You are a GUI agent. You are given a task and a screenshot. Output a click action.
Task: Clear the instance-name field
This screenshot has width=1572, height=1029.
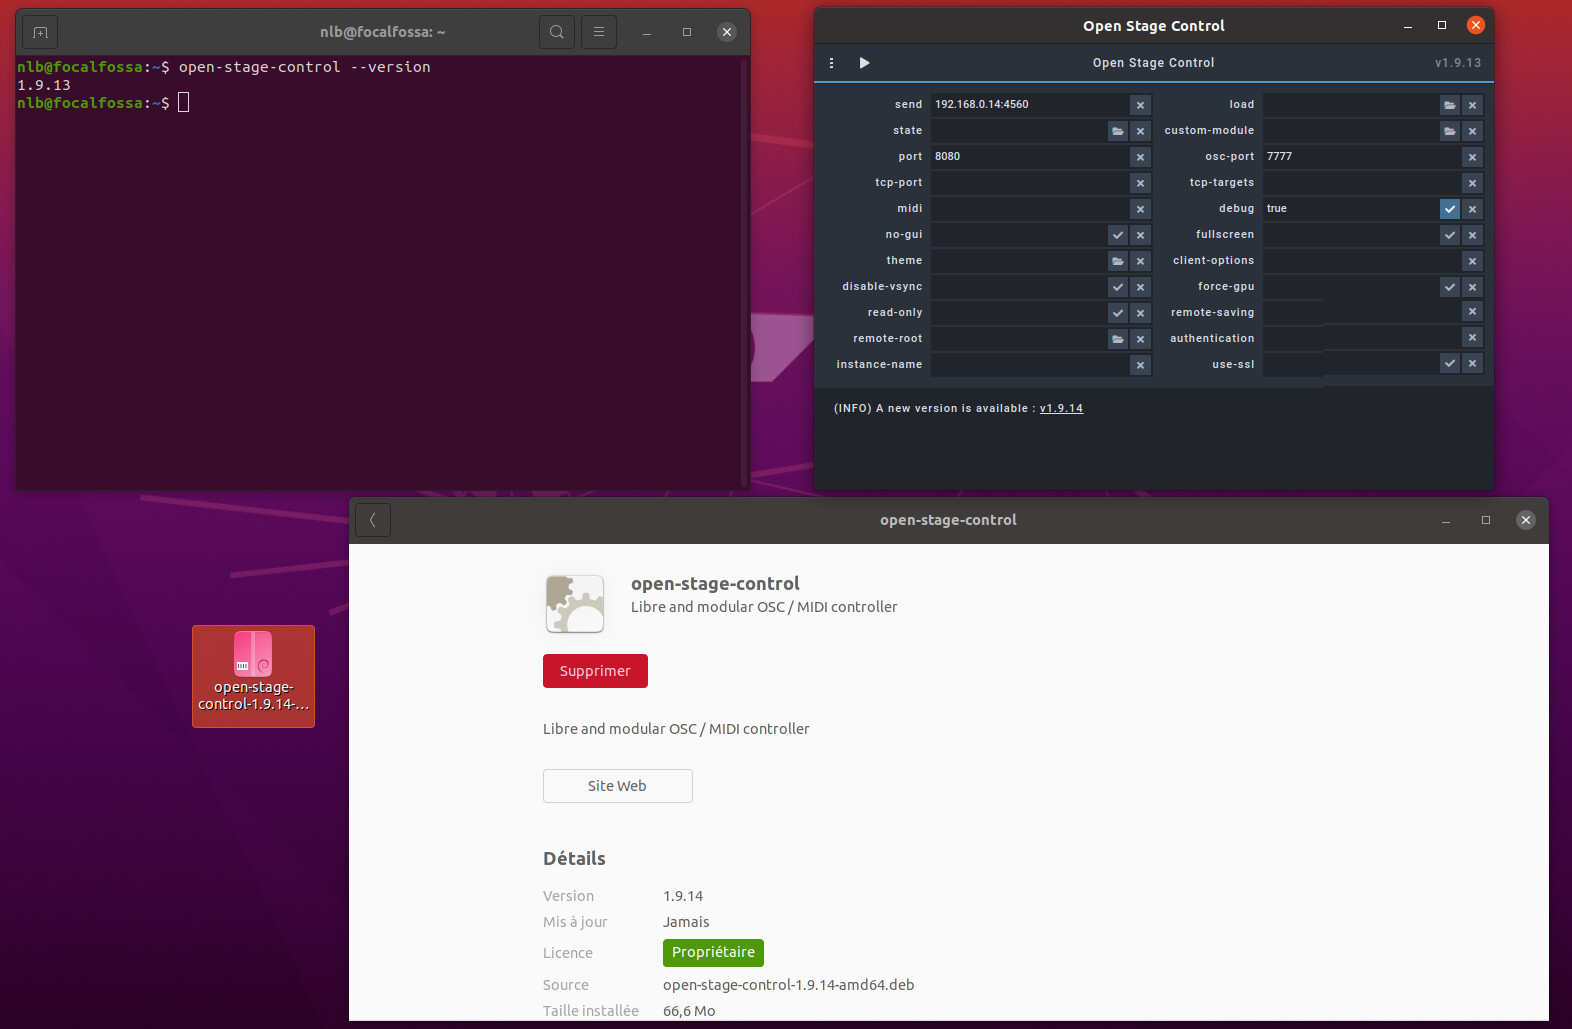(1140, 365)
